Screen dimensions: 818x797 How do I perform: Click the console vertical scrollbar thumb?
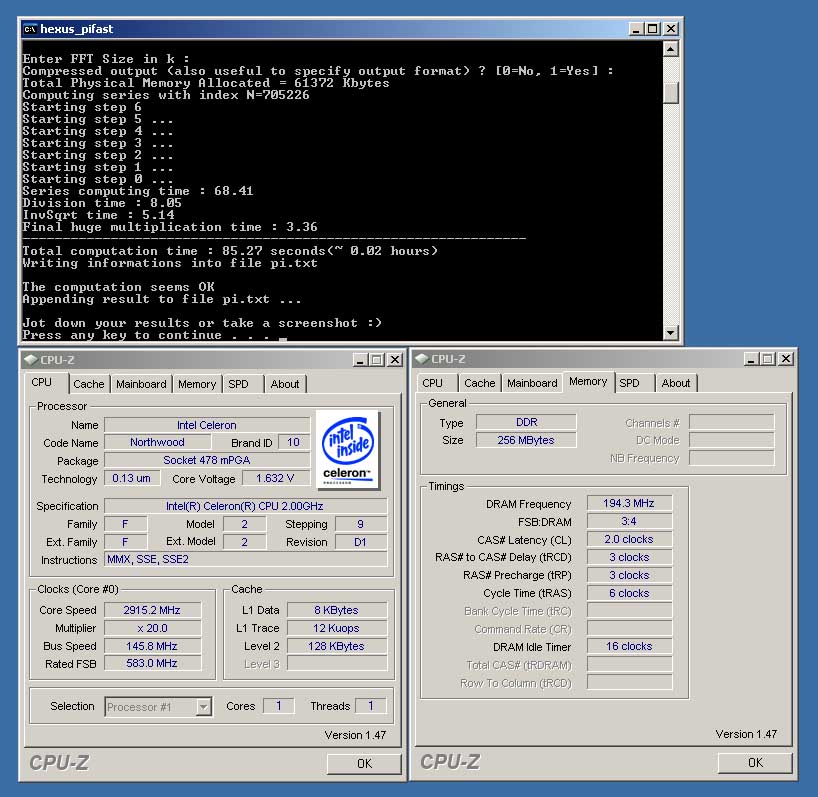pos(671,93)
